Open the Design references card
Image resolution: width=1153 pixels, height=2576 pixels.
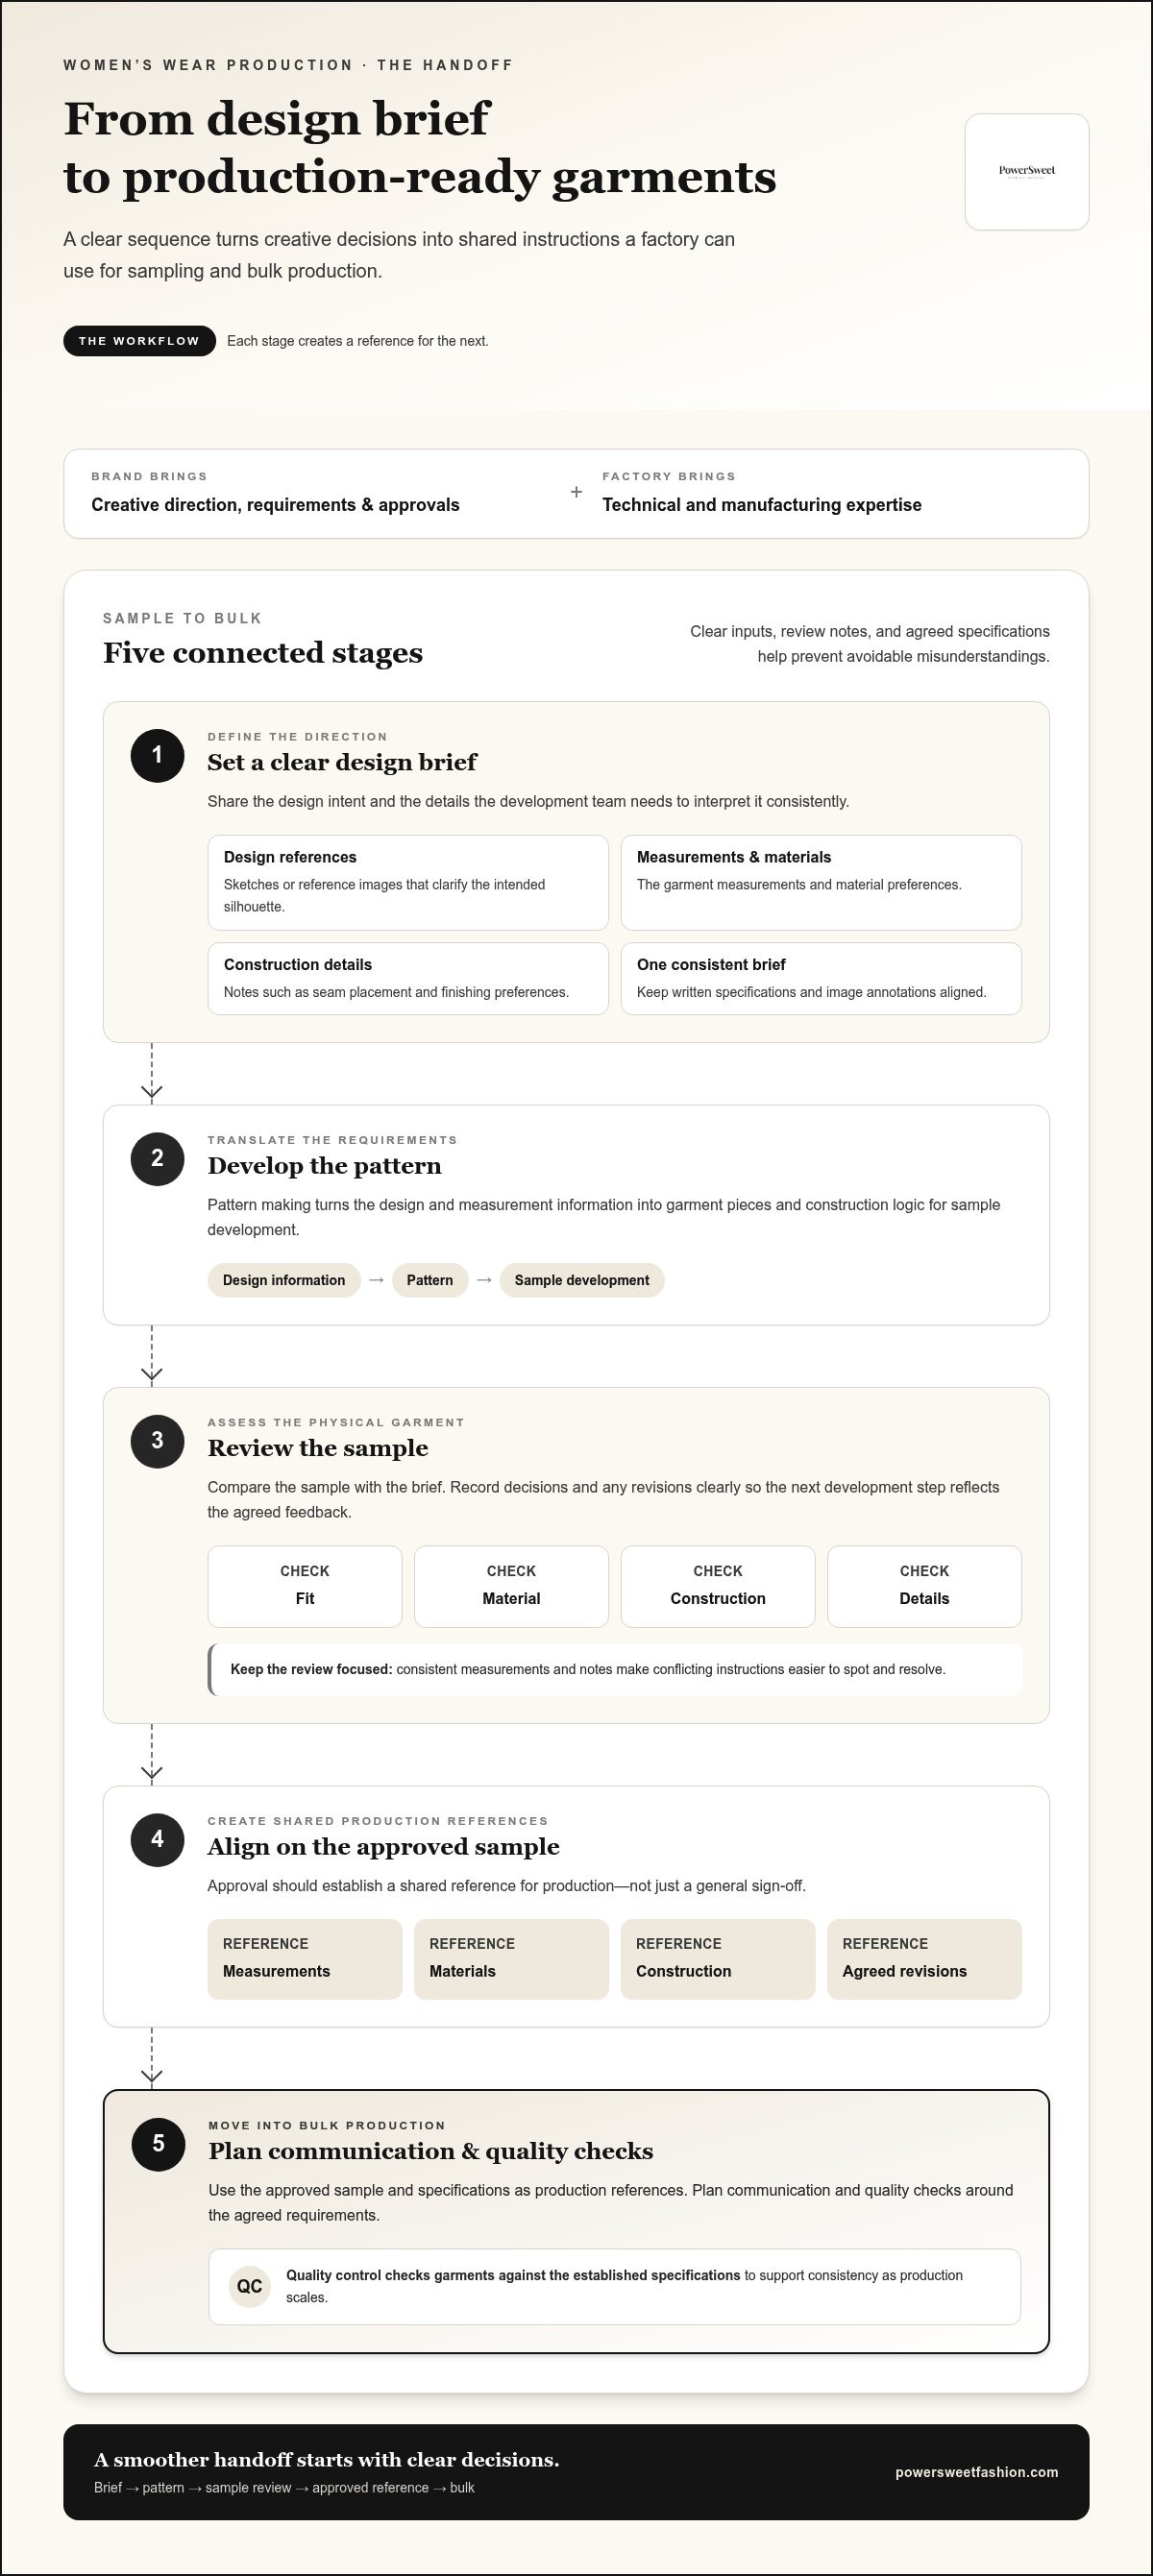[x=408, y=882]
